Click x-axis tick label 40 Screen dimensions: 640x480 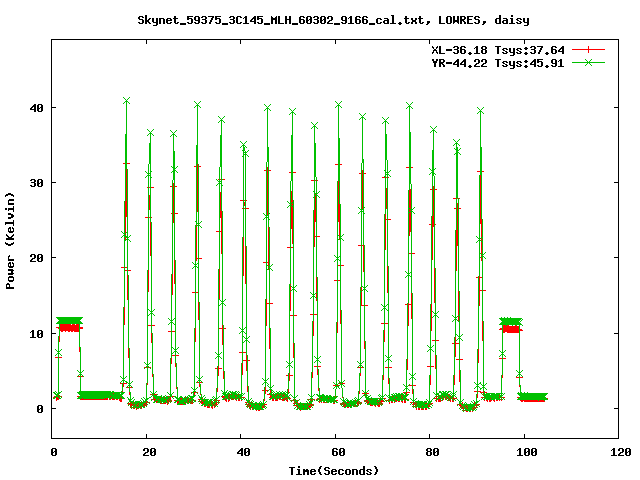(x=244, y=452)
